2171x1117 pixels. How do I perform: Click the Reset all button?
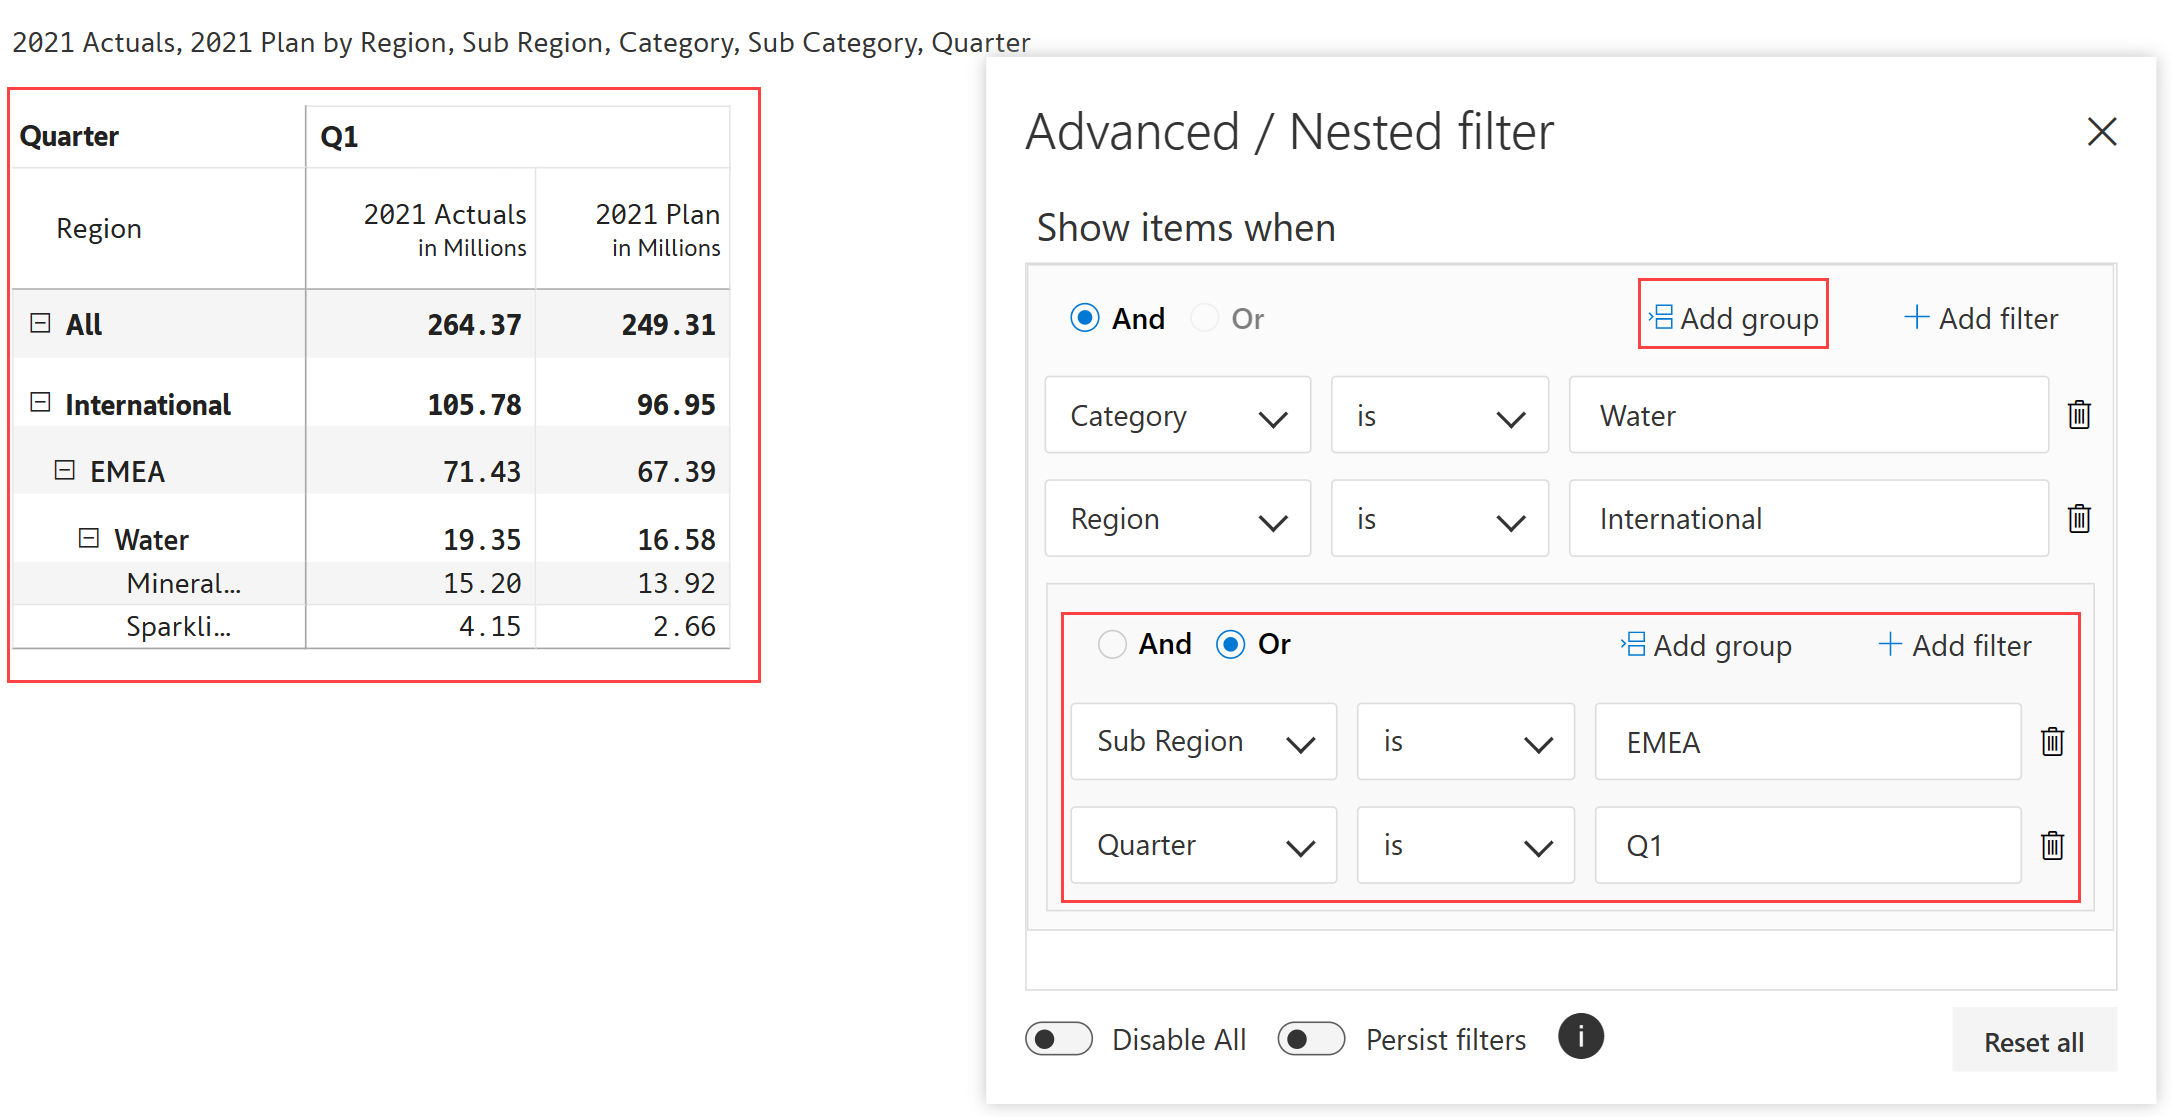pyautogui.click(x=2033, y=1042)
